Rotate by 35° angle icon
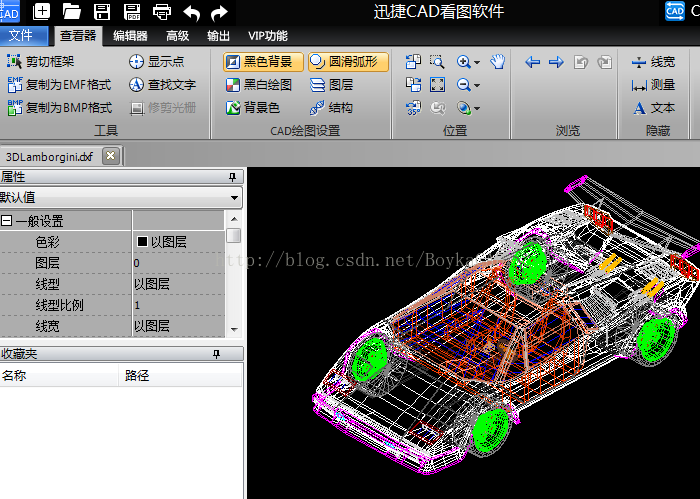This screenshot has width=700, height=499. [x=413, y=108]
